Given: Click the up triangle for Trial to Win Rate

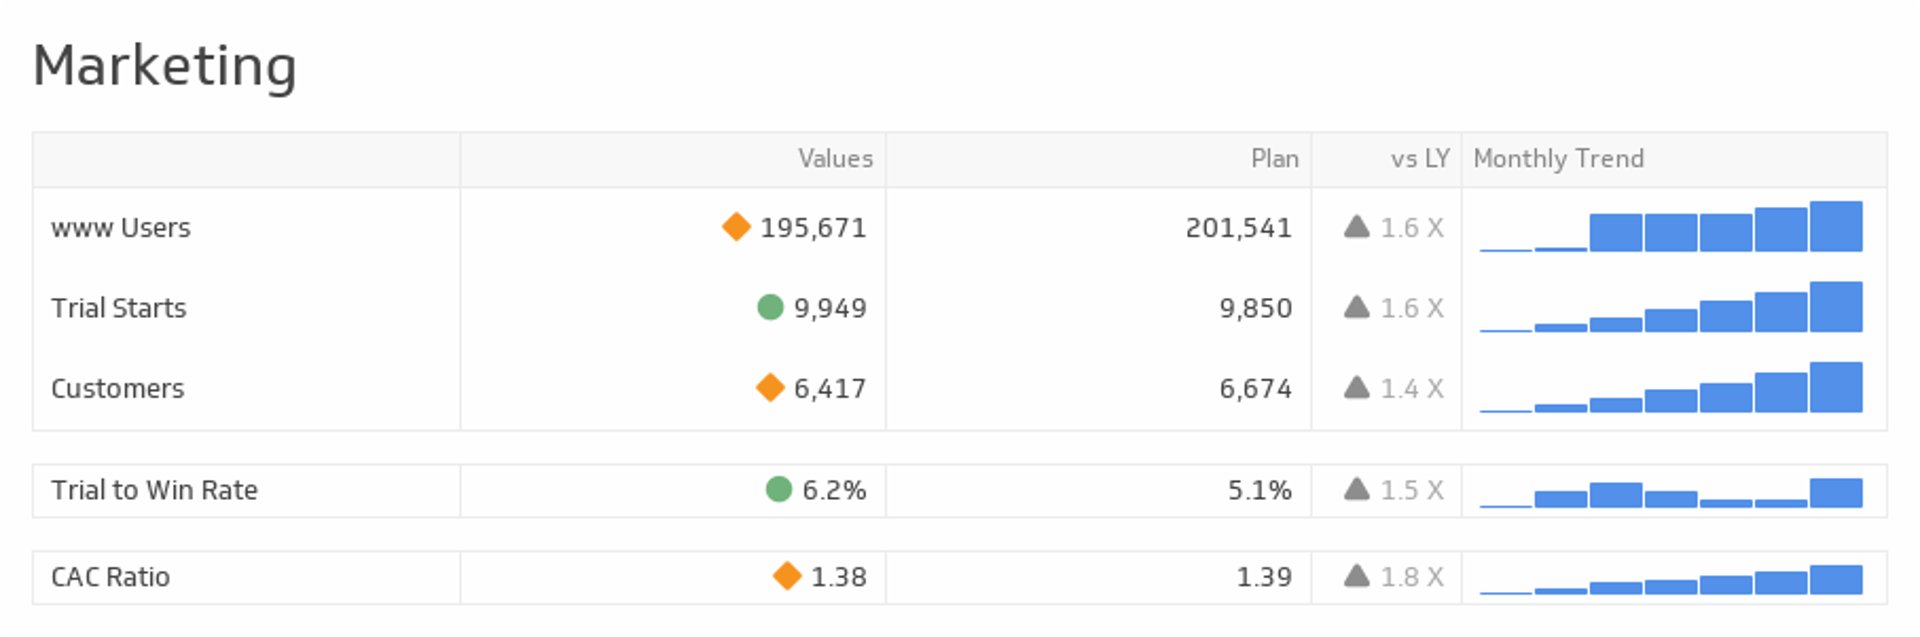Looking at the screenshot, I should [x=1356, y=489].
